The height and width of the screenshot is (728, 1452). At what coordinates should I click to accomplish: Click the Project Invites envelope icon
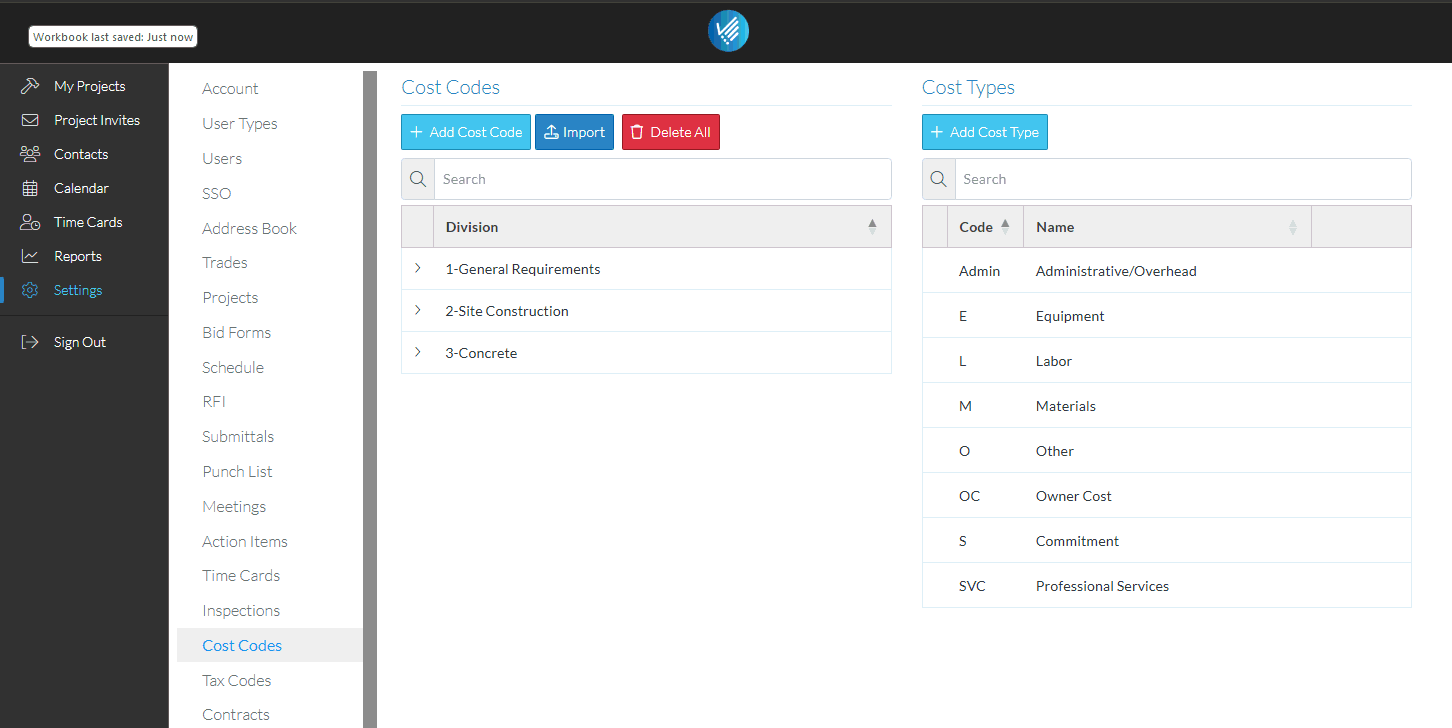30,120
